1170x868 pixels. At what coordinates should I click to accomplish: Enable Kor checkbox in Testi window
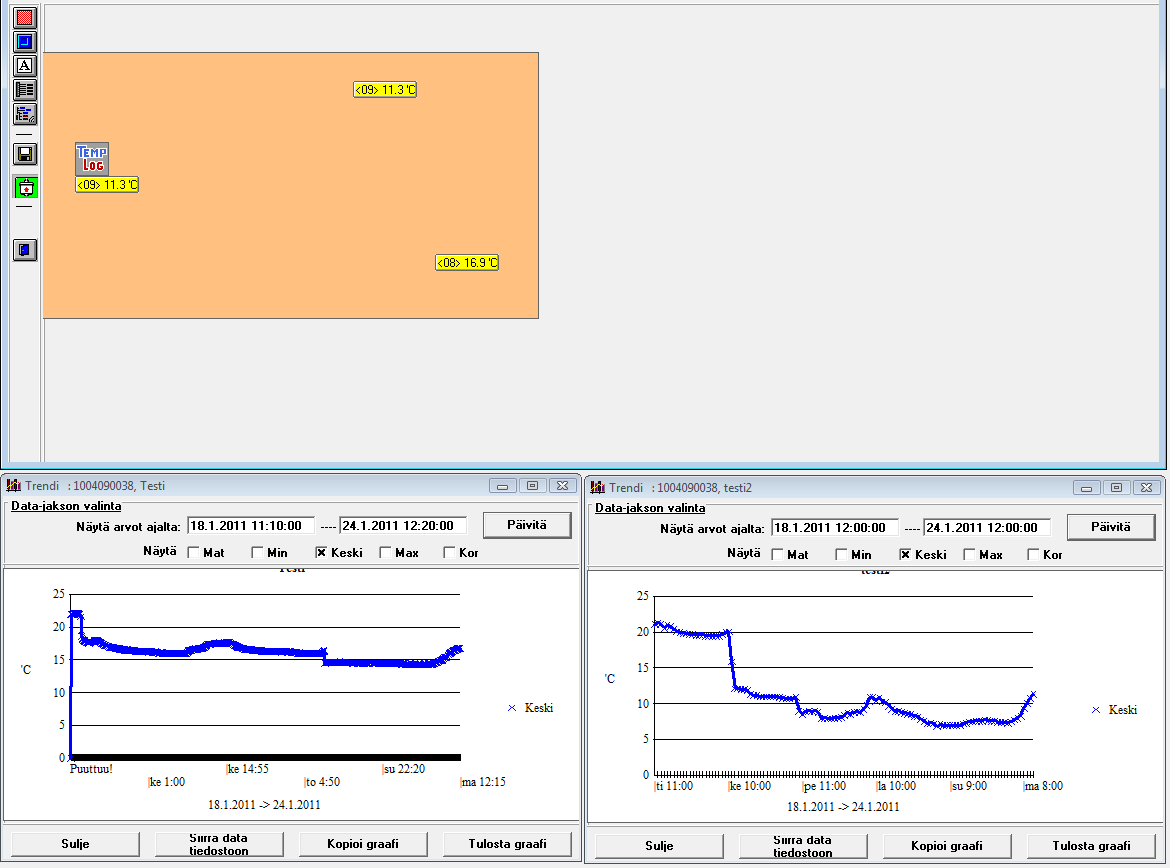(x=449, y=552)
